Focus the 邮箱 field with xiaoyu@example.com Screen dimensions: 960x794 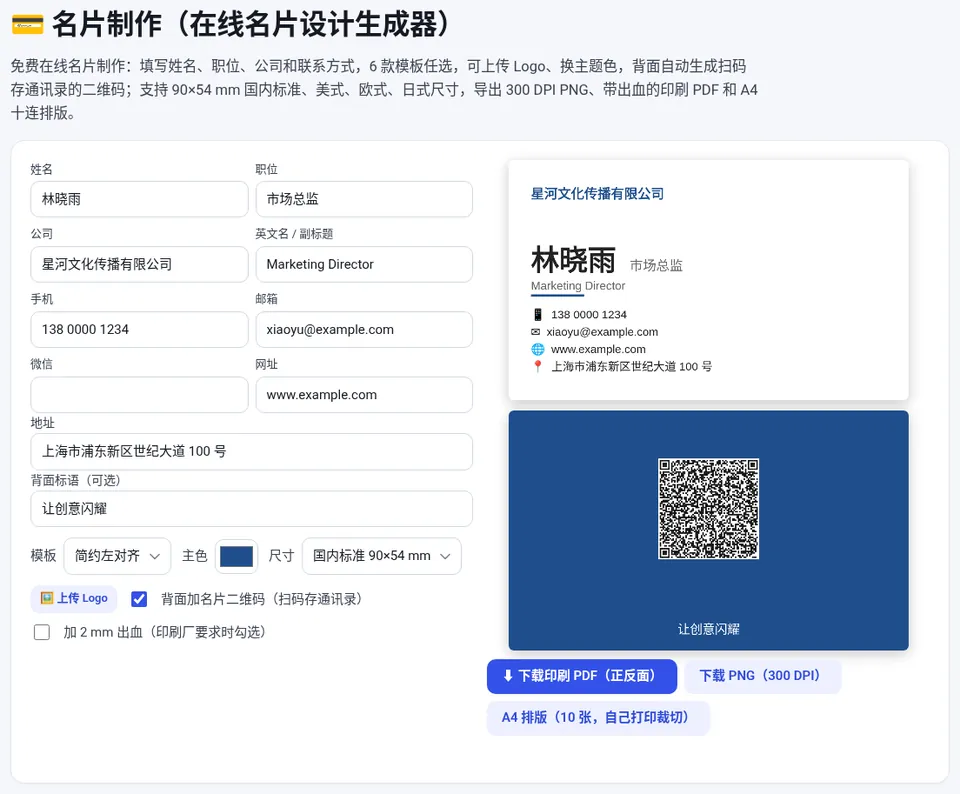[x=364, y=329]
